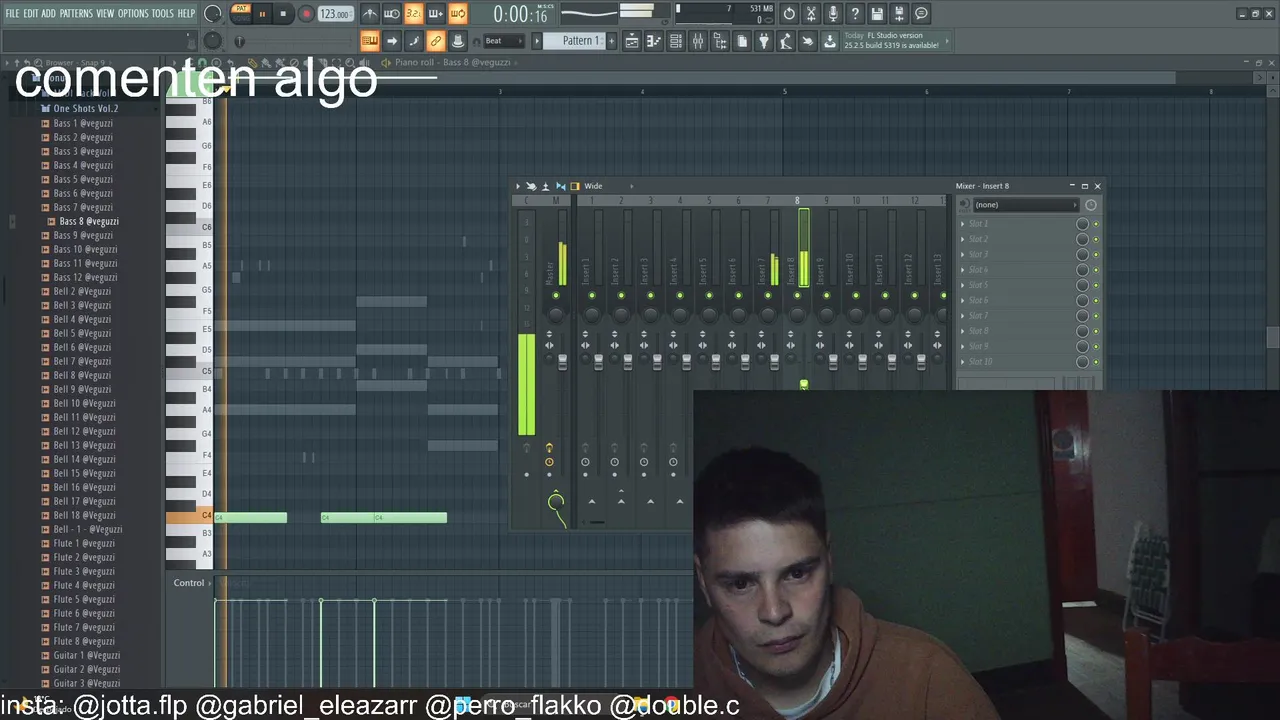This screenshot has width=1280, height=720.
Task: Mute the Insert 8 mixer track LED
Action: (798, 296)
